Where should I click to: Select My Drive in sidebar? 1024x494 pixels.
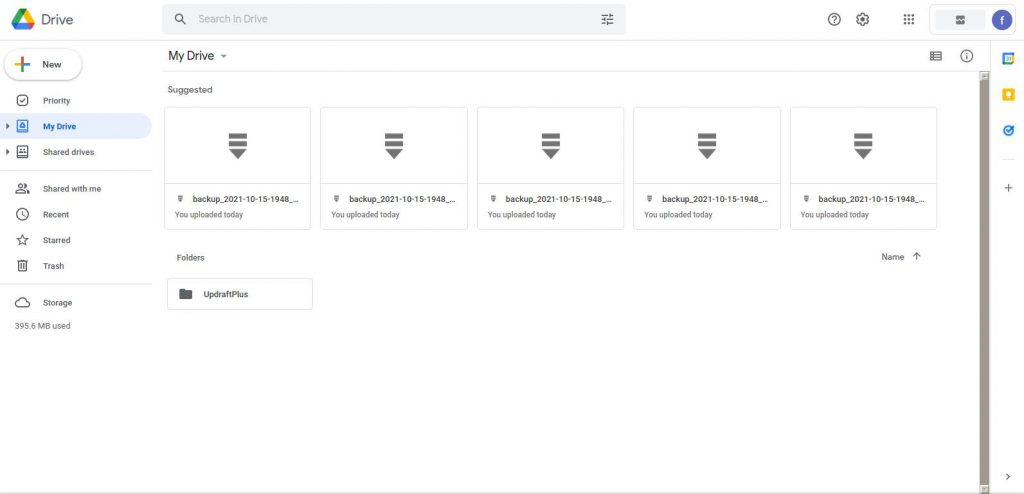[76, 126]
